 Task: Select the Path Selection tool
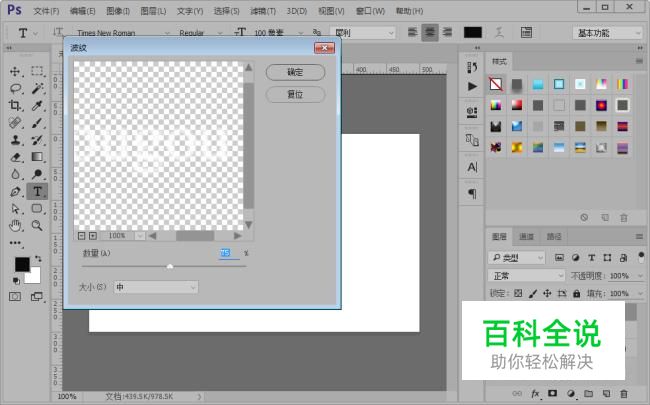15,209
